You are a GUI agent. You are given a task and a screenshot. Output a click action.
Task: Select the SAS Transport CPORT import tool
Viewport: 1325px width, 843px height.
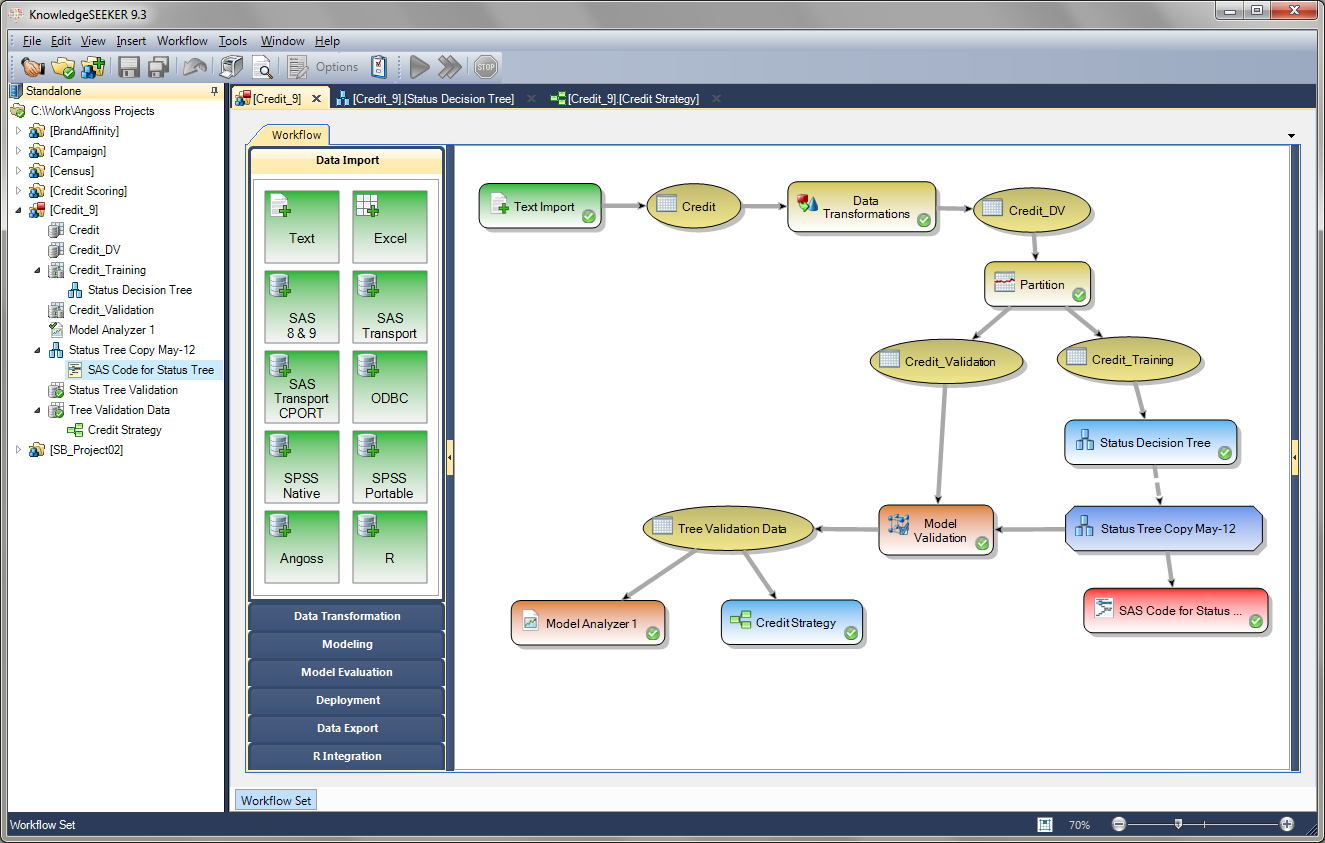pyautogui.click(x=302, y=386)
